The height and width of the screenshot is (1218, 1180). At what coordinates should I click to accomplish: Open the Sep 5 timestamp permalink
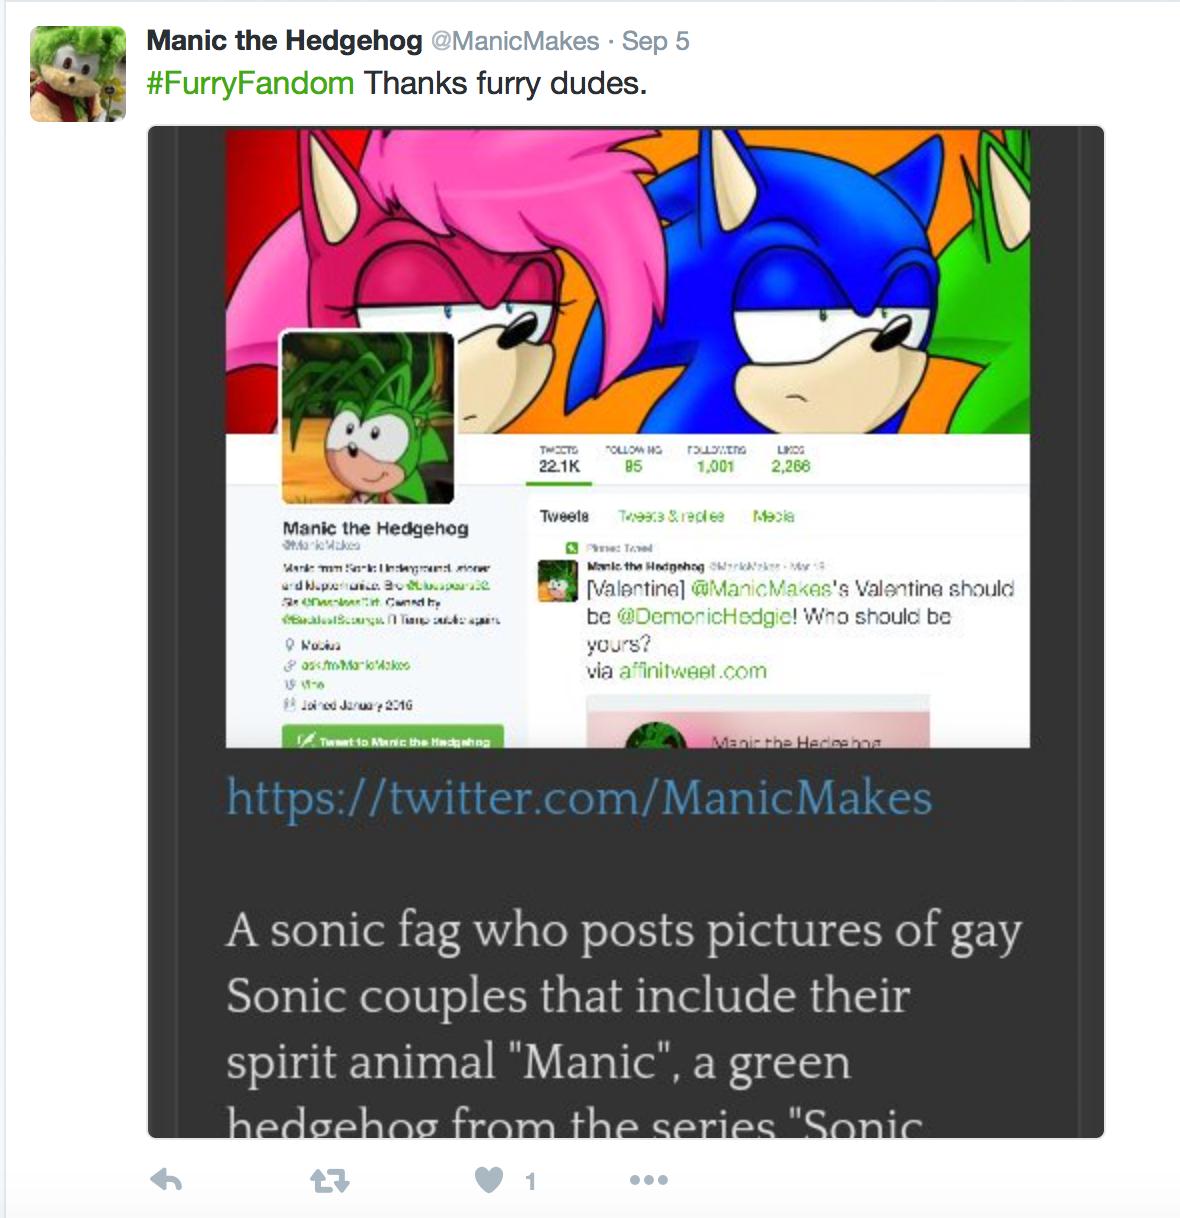click(x=655, y=41)
